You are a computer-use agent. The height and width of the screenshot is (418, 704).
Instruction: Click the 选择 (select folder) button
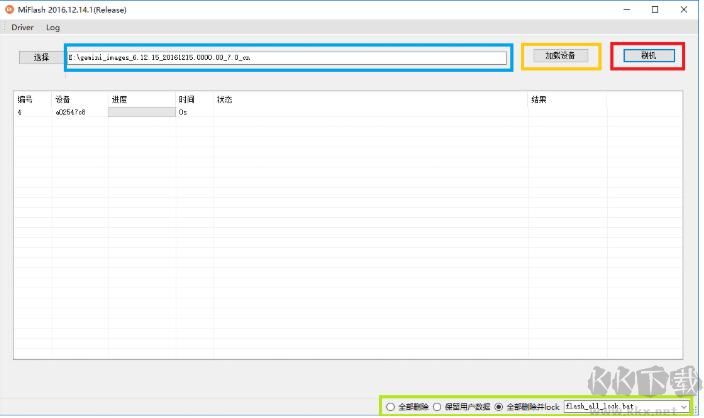click(x=41, y=57)
